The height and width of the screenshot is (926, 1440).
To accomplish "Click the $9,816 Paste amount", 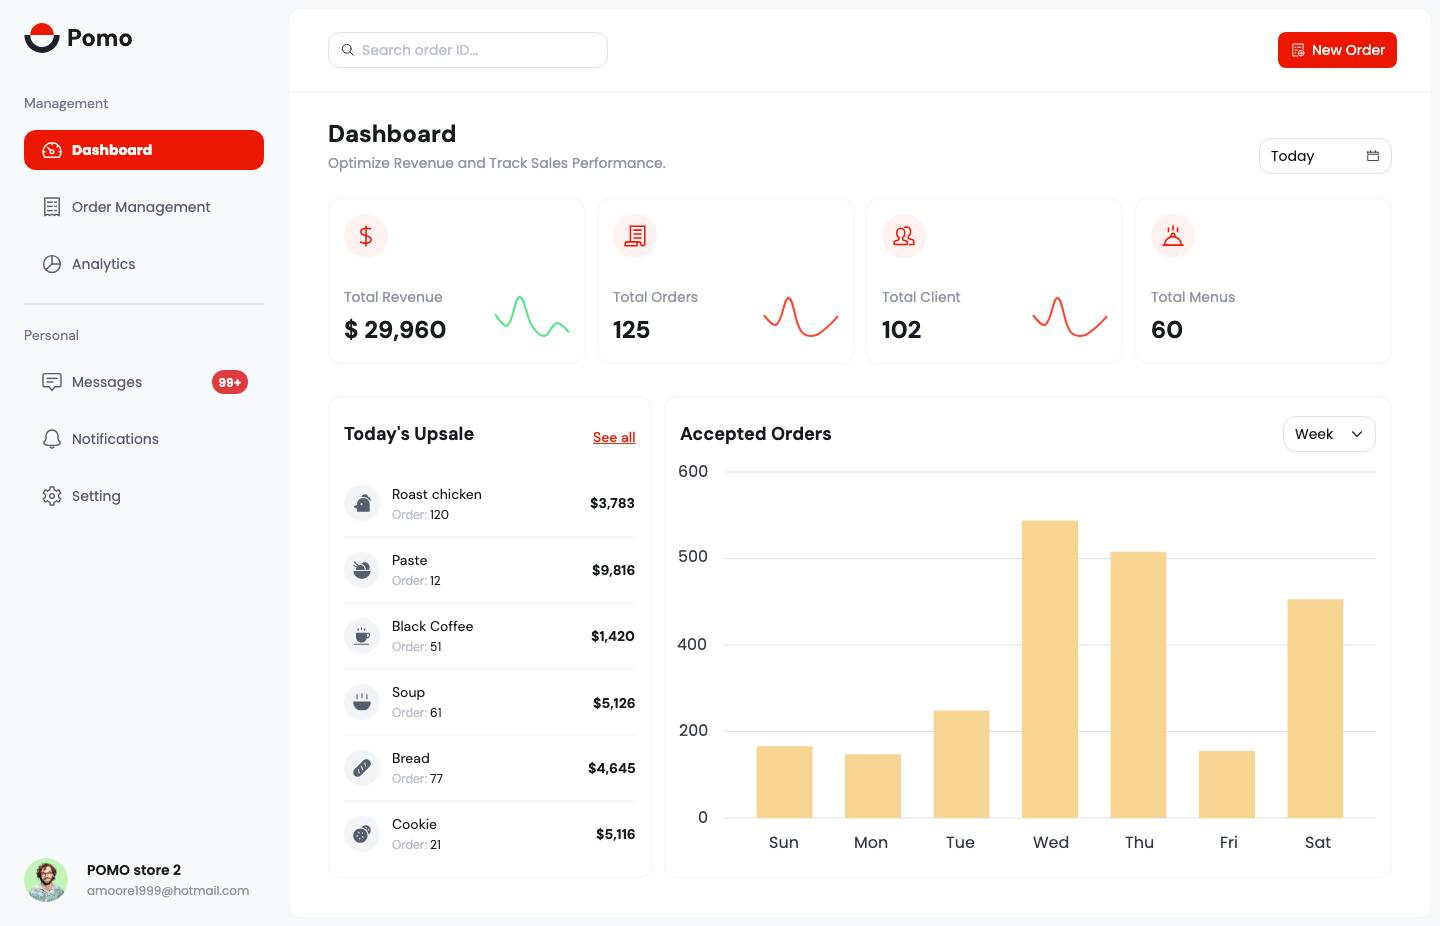I will (x=613, y=570).
